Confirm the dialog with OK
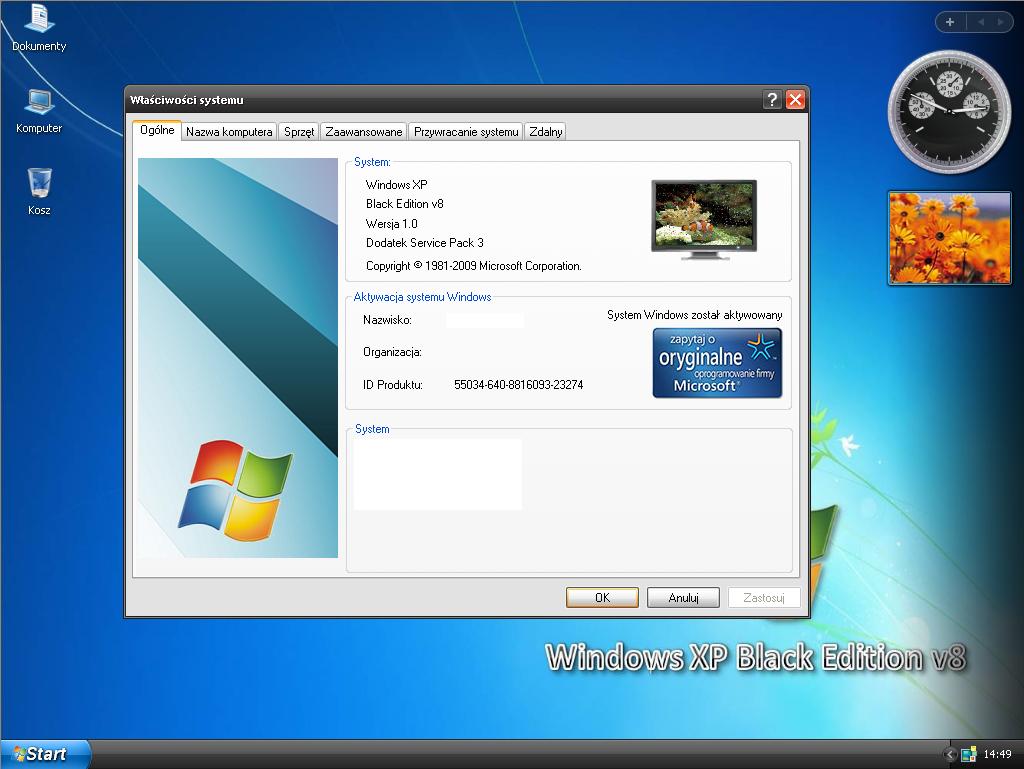The width and height of the screenshot is (1024, 769). [602, 597]
